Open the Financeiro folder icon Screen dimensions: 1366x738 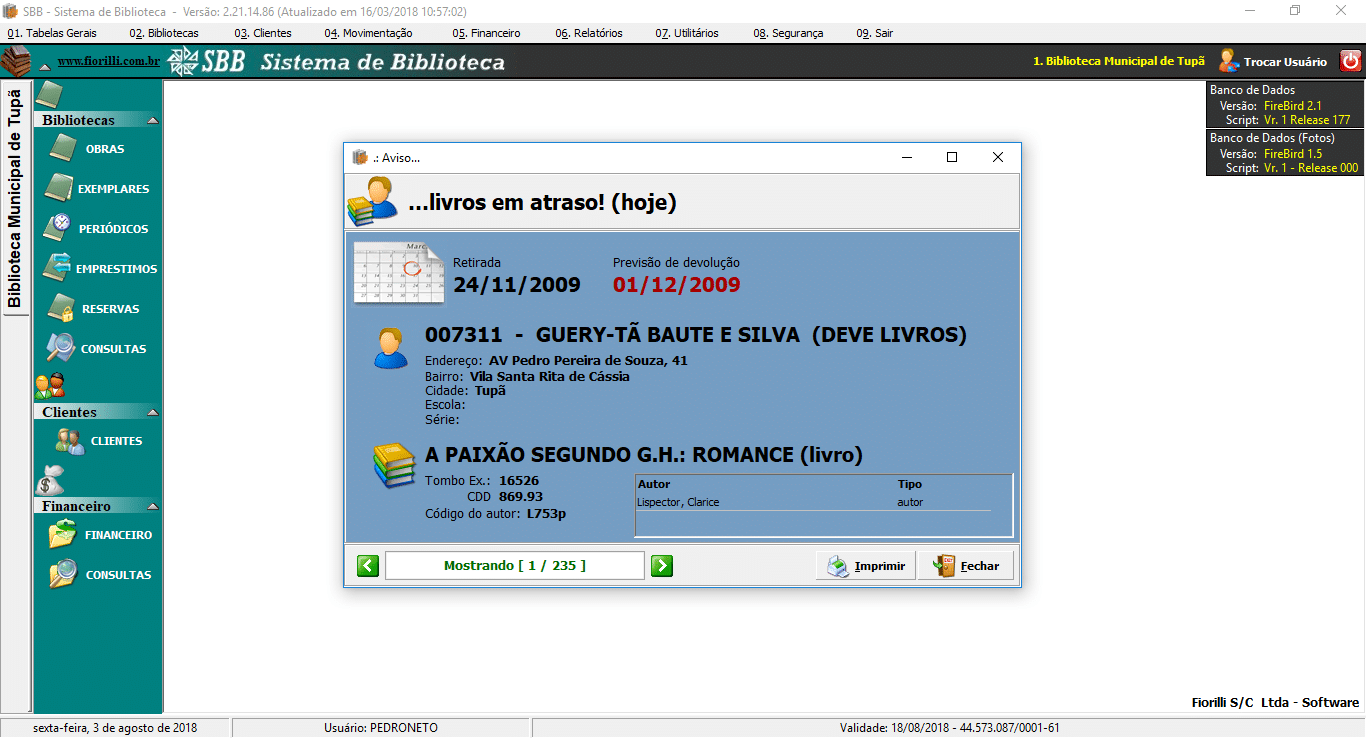pyautogui.click(x=63, y=535)
